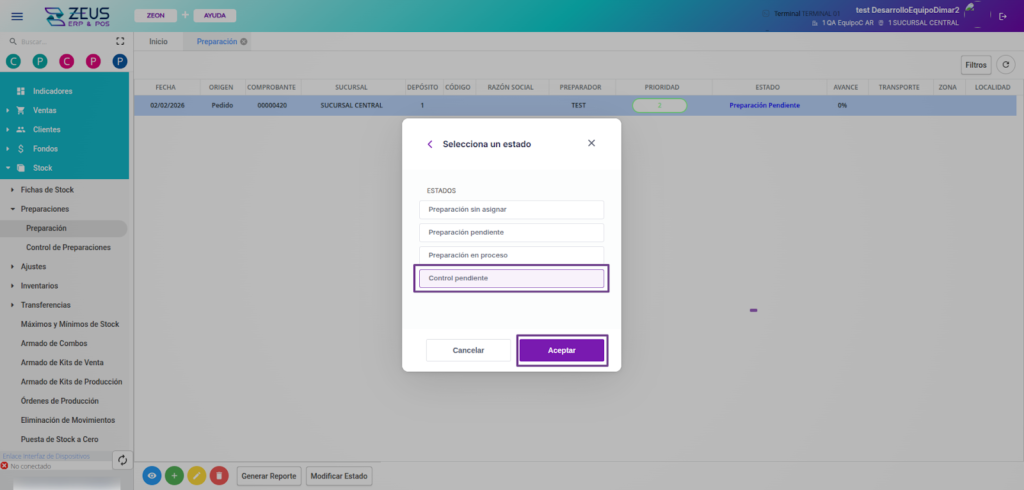This screenshot has height=490, width=1024.
Task: Click the logout icon in header
Action: [x=1003, y=16]
